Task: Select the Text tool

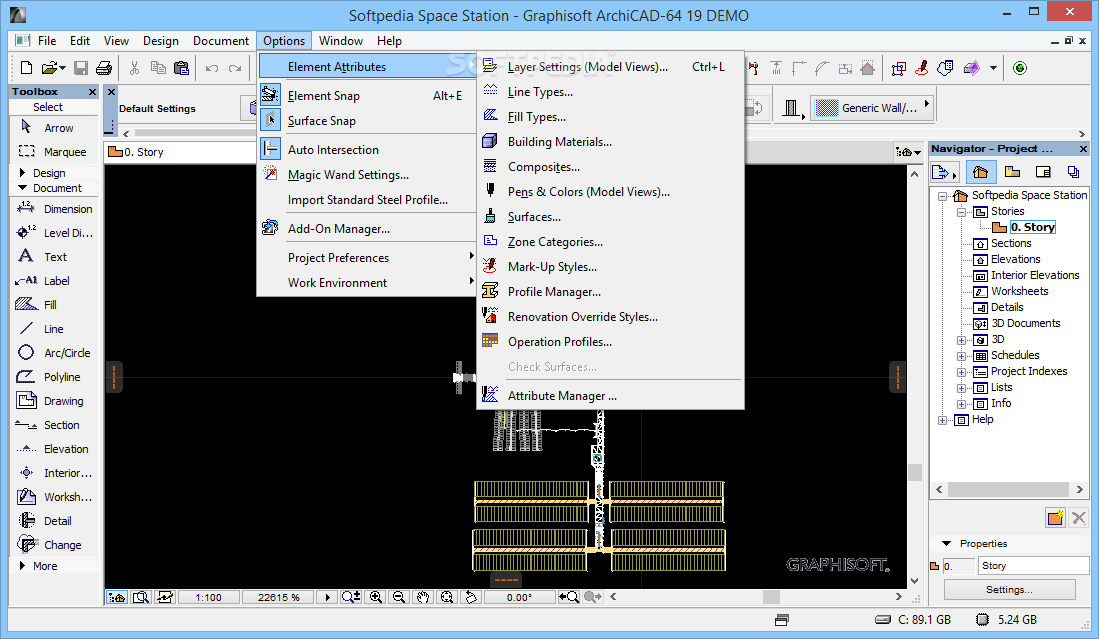Action: pos(54,256)
